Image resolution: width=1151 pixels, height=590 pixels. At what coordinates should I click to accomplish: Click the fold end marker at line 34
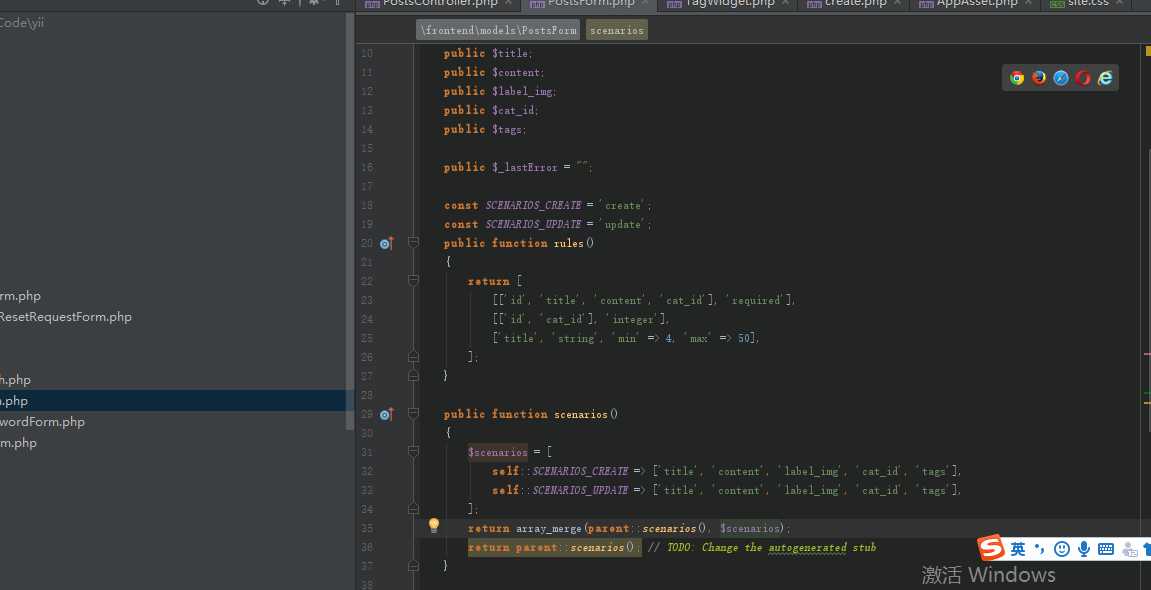click(x=413, y=509)
